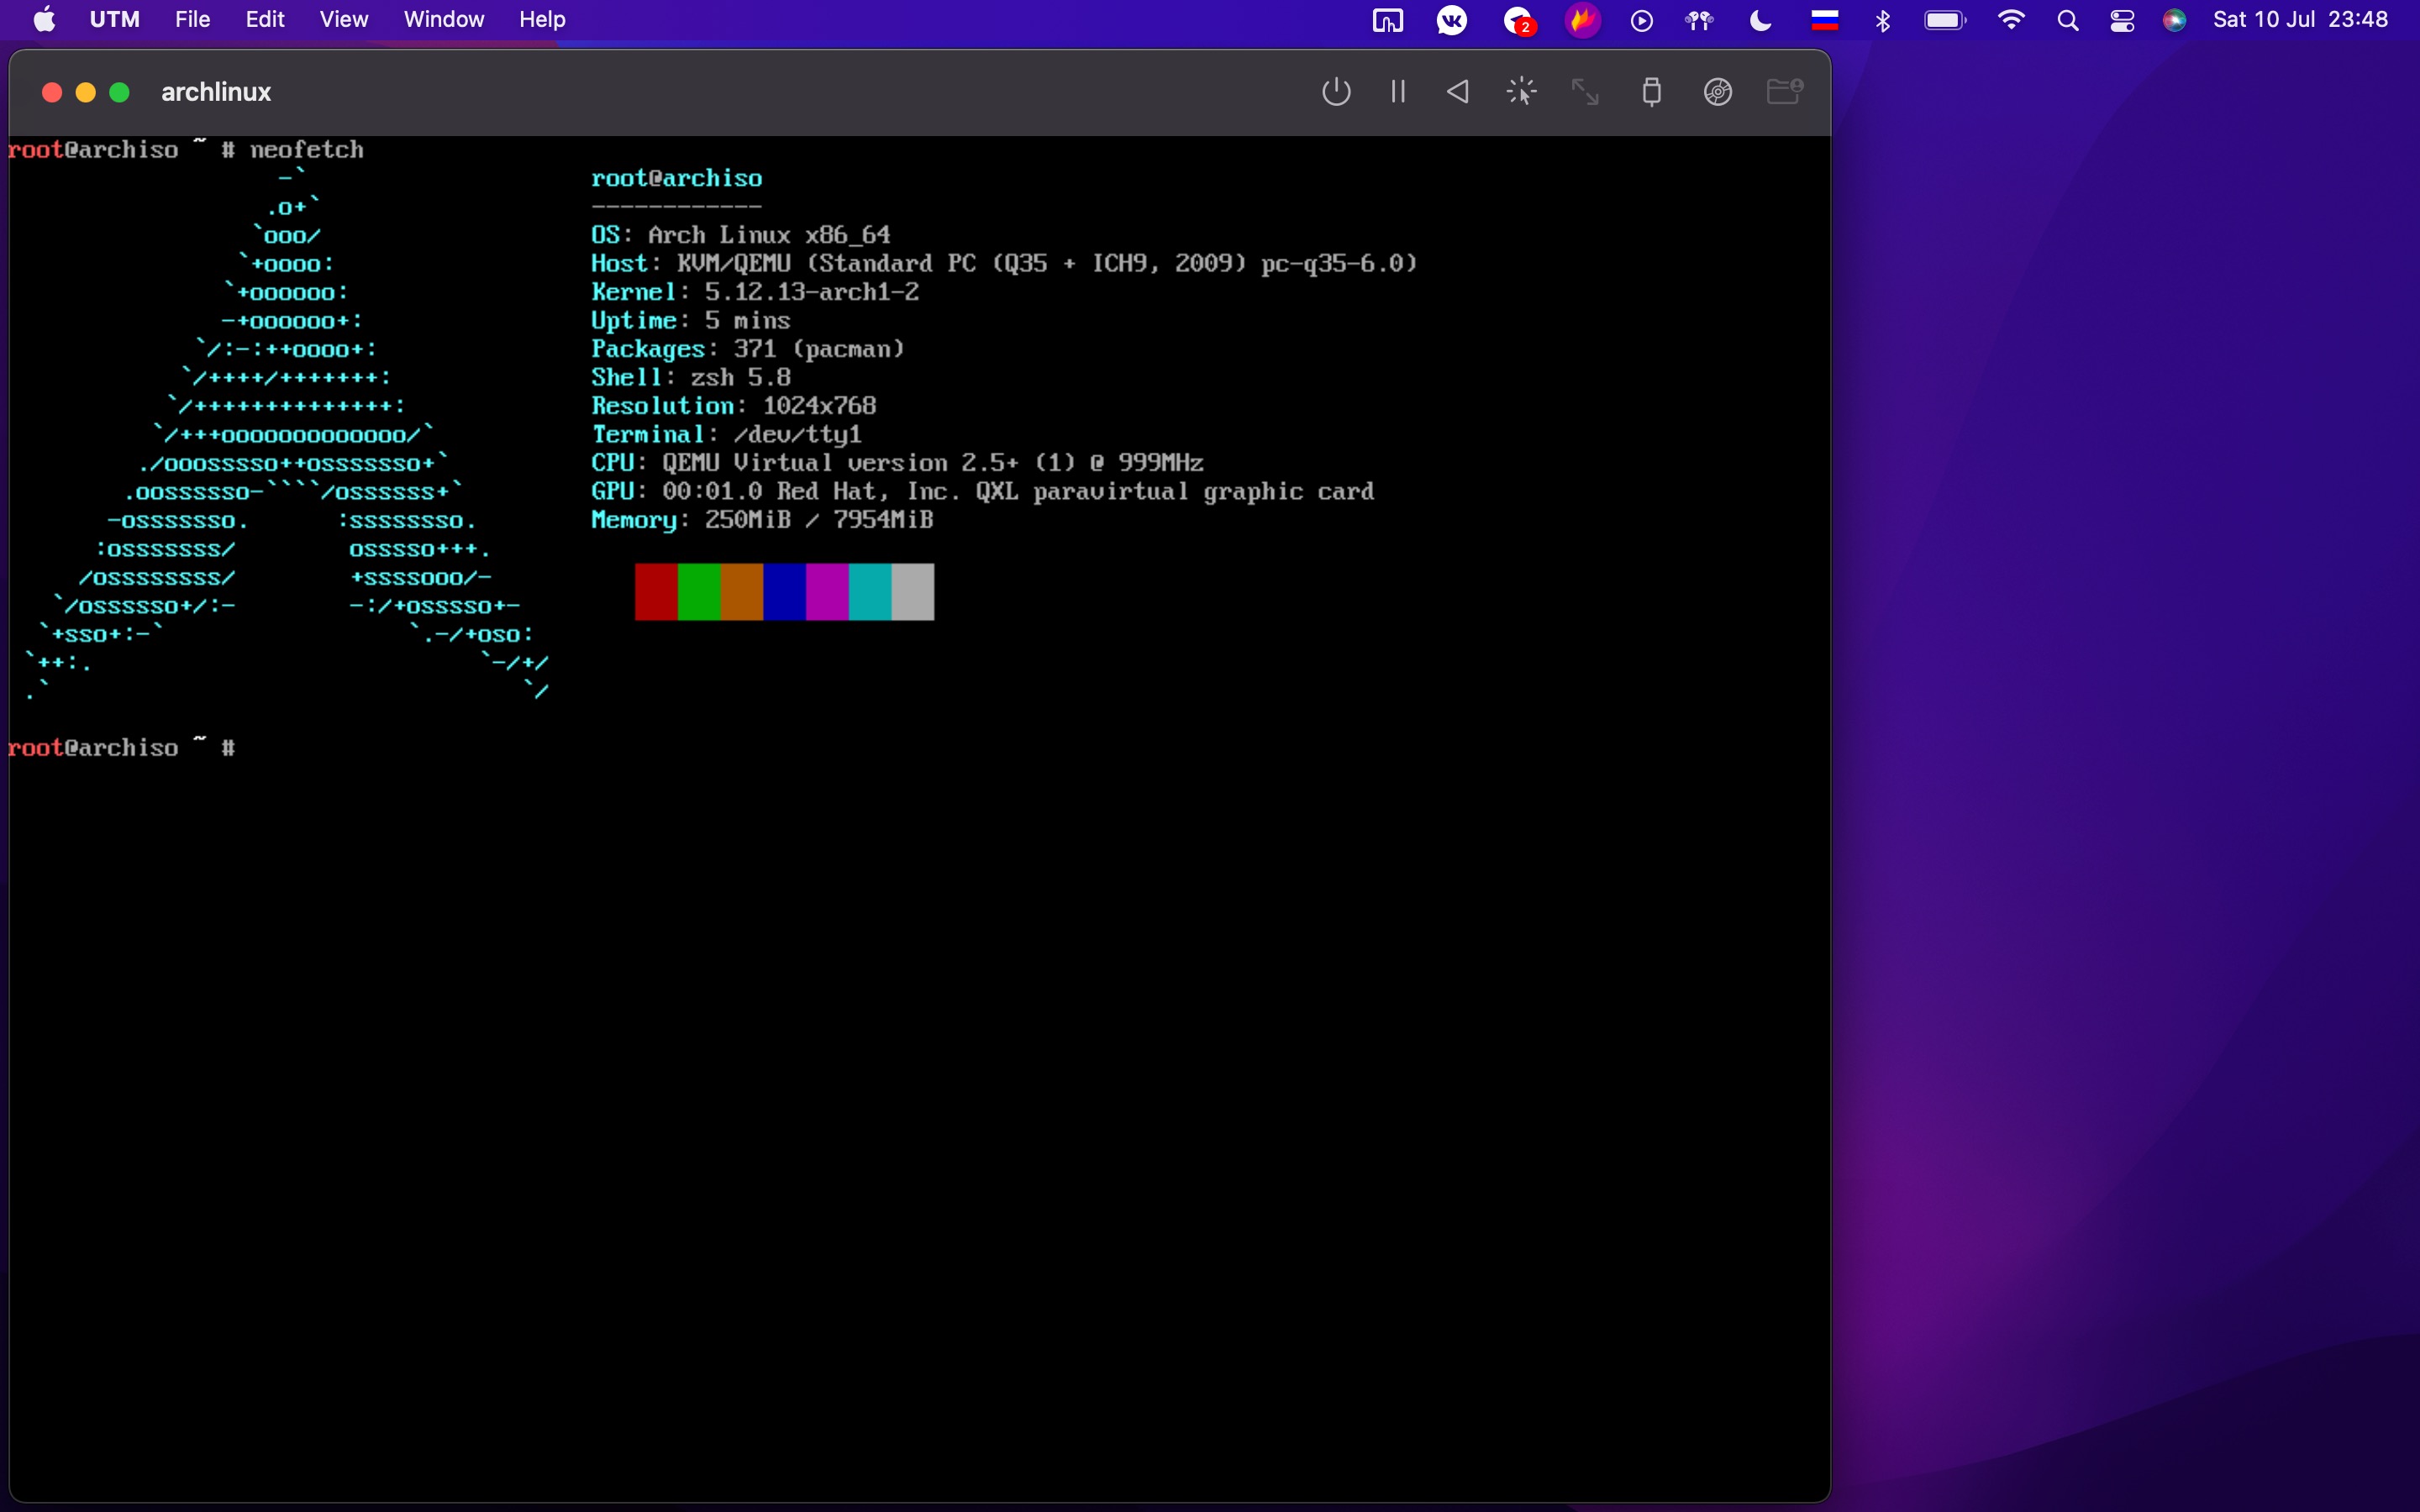Open the View menu
Screen dimensions: 2420x1512
pos(344,19)
